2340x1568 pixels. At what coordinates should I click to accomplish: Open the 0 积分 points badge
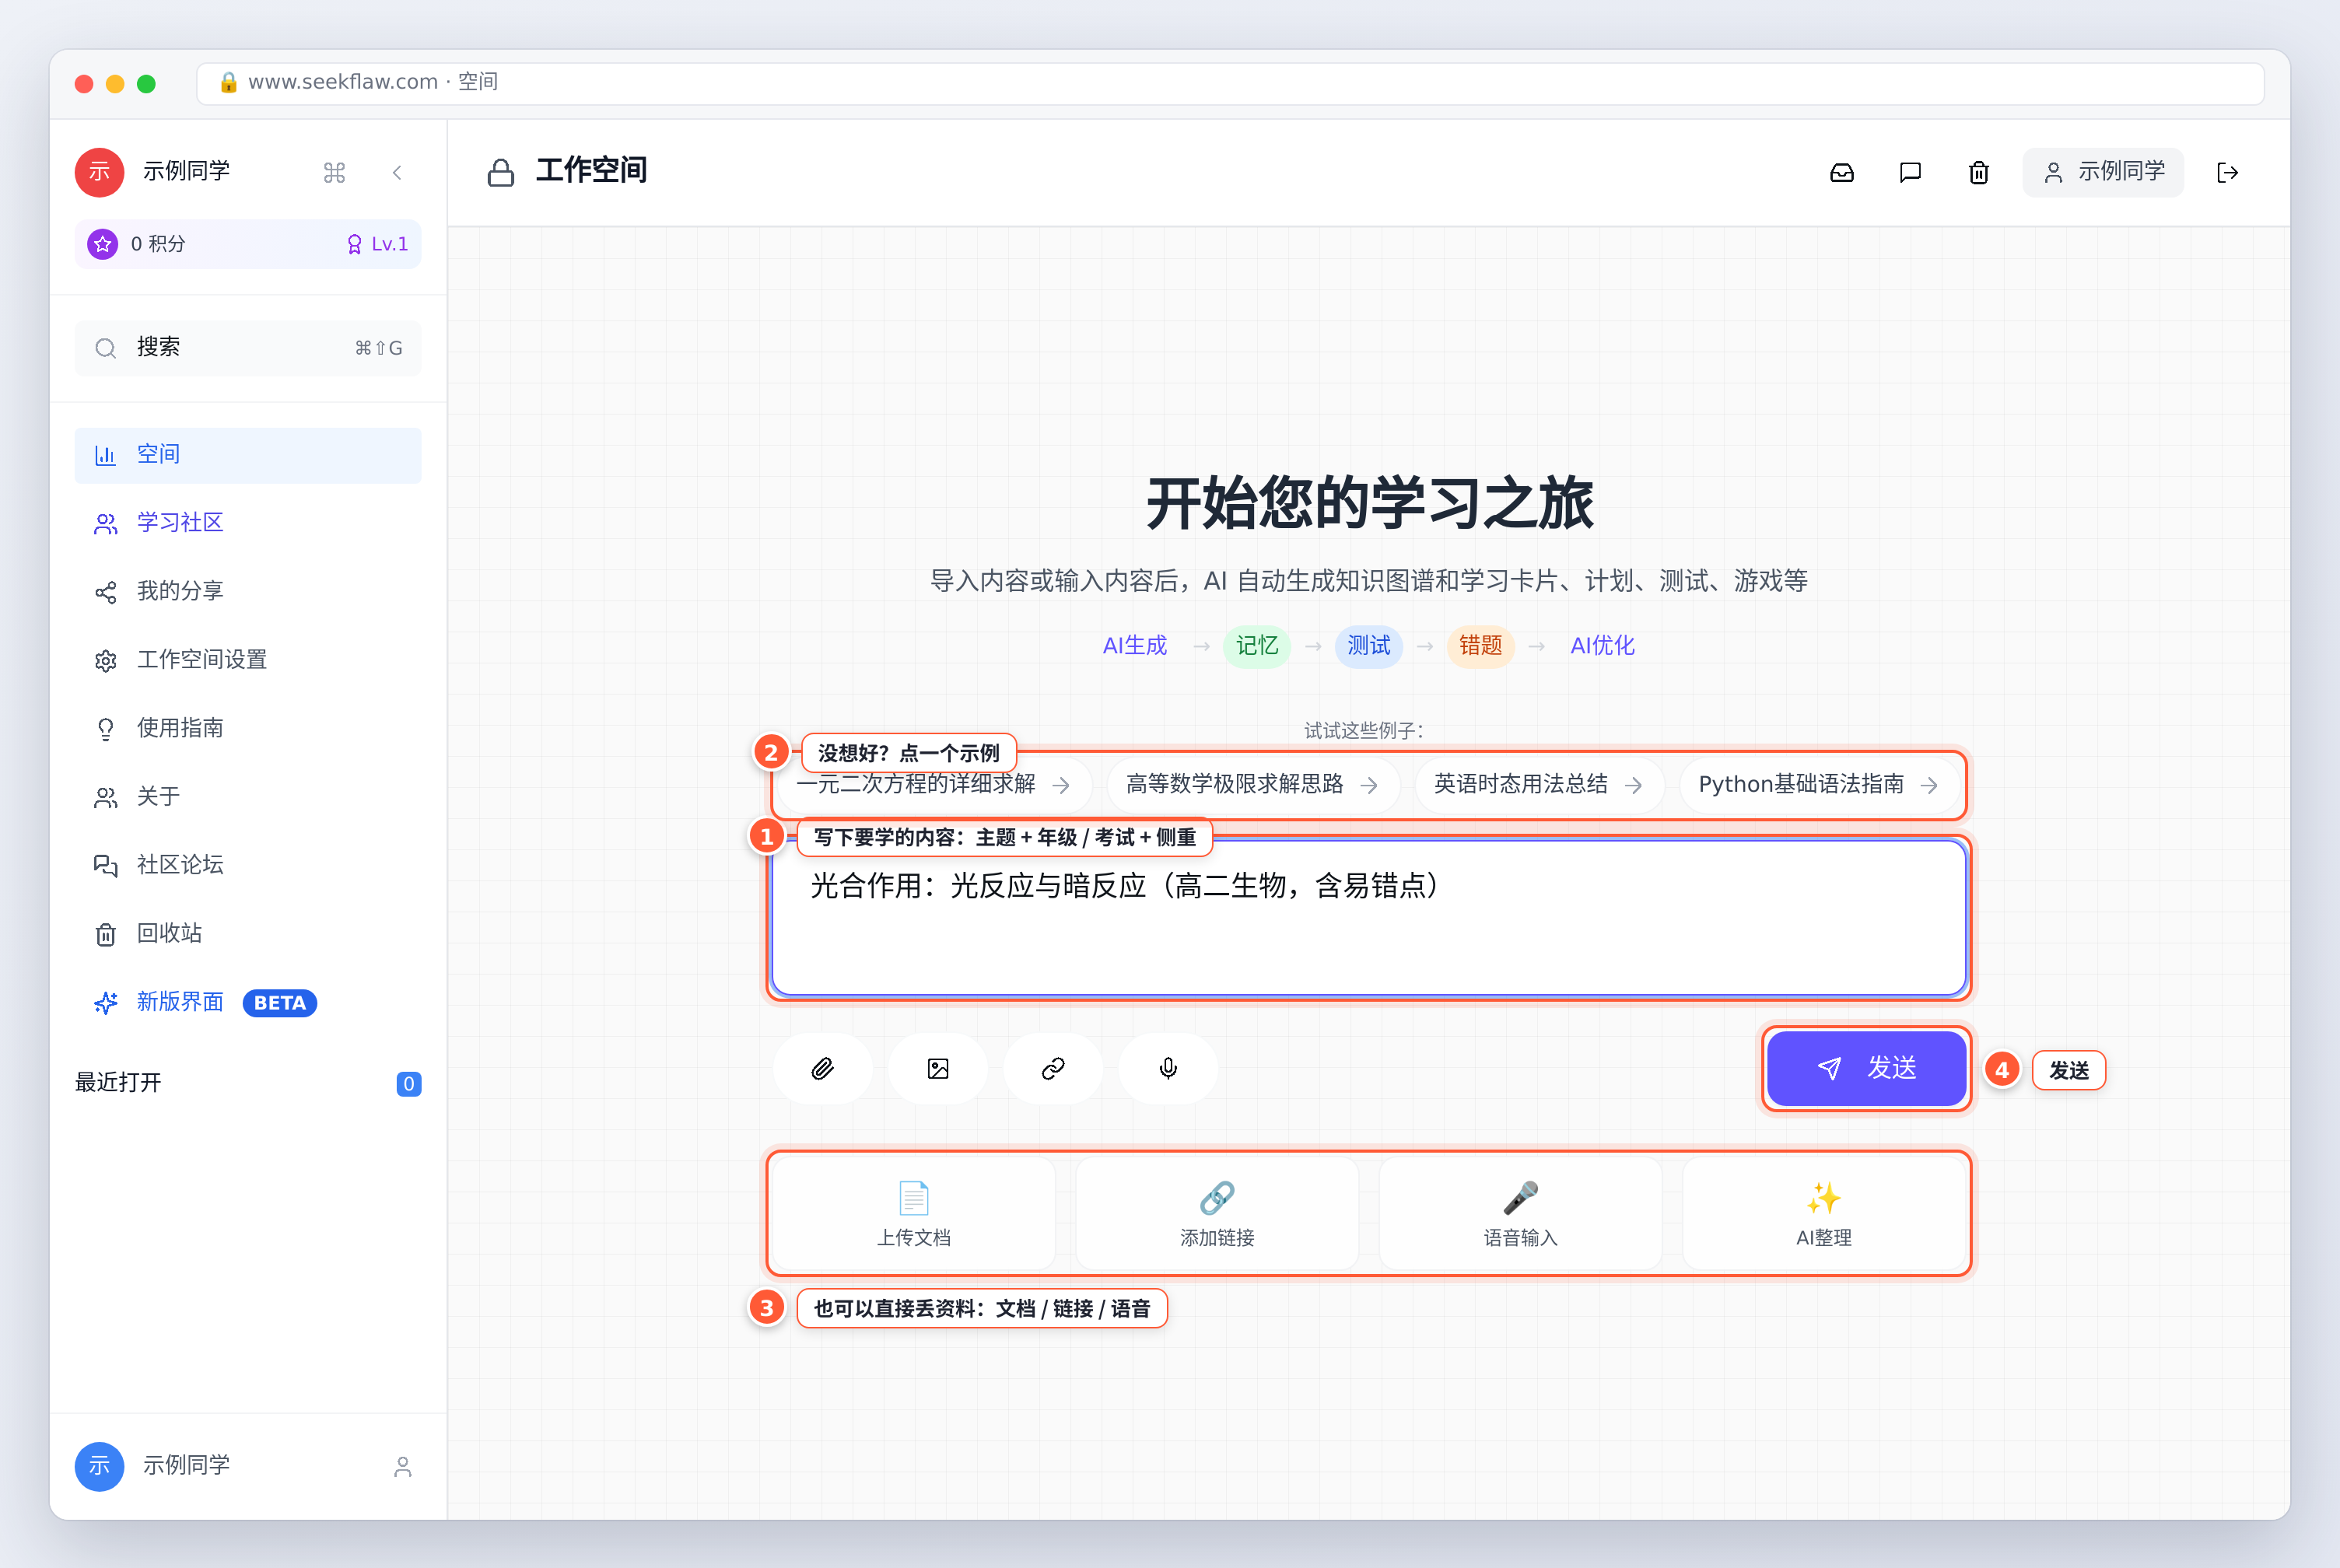coord(138,244)
